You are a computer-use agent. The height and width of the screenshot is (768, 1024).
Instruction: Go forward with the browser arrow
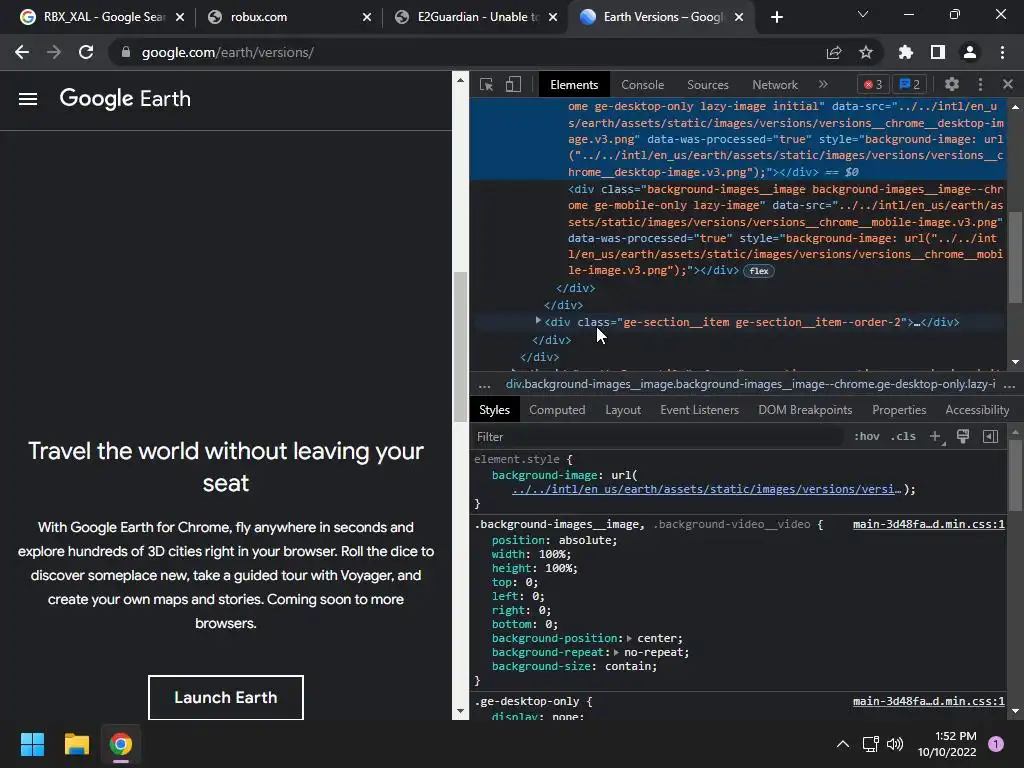click(54, 52)
